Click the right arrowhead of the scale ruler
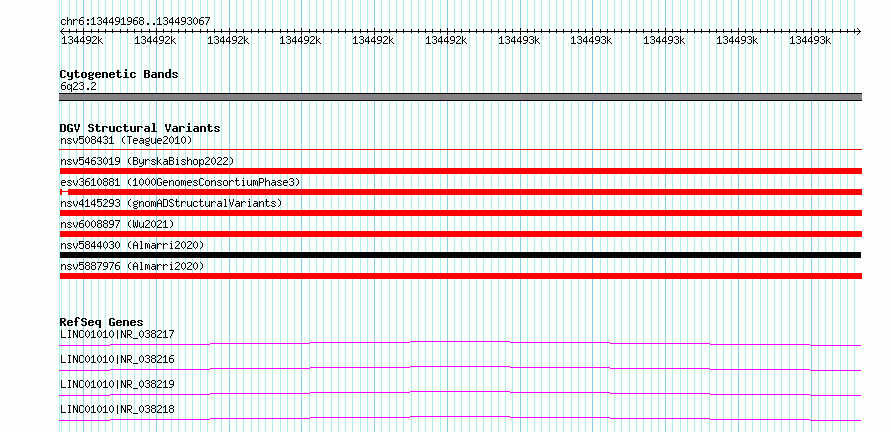This screenshot has height=432, width=890. 858,31
